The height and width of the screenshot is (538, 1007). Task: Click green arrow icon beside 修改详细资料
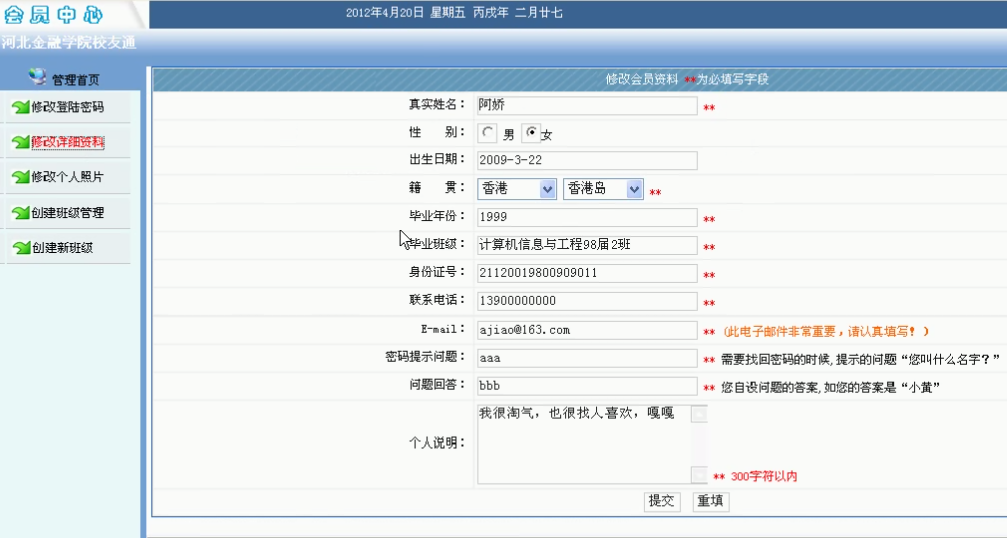(x=21, y=142)
